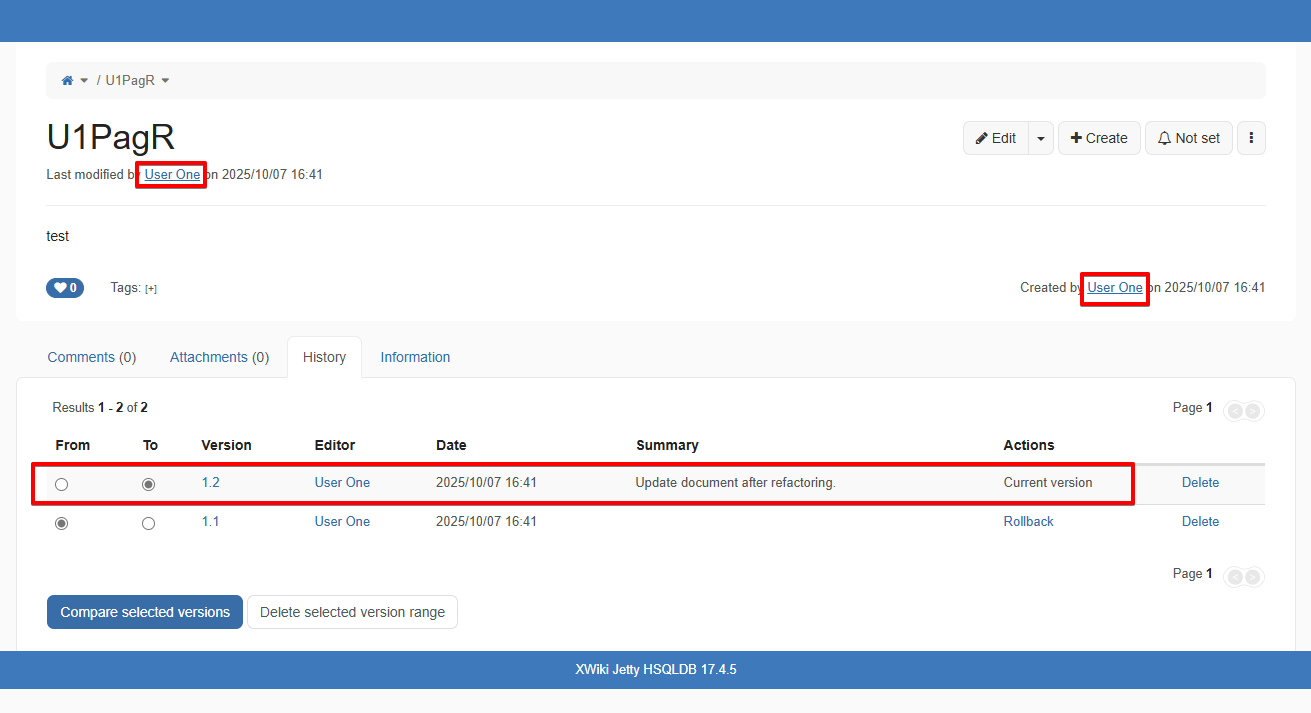Click Compare selected versions button
The width and height of the screenshot is (1311, 713).
coord(145,612)
